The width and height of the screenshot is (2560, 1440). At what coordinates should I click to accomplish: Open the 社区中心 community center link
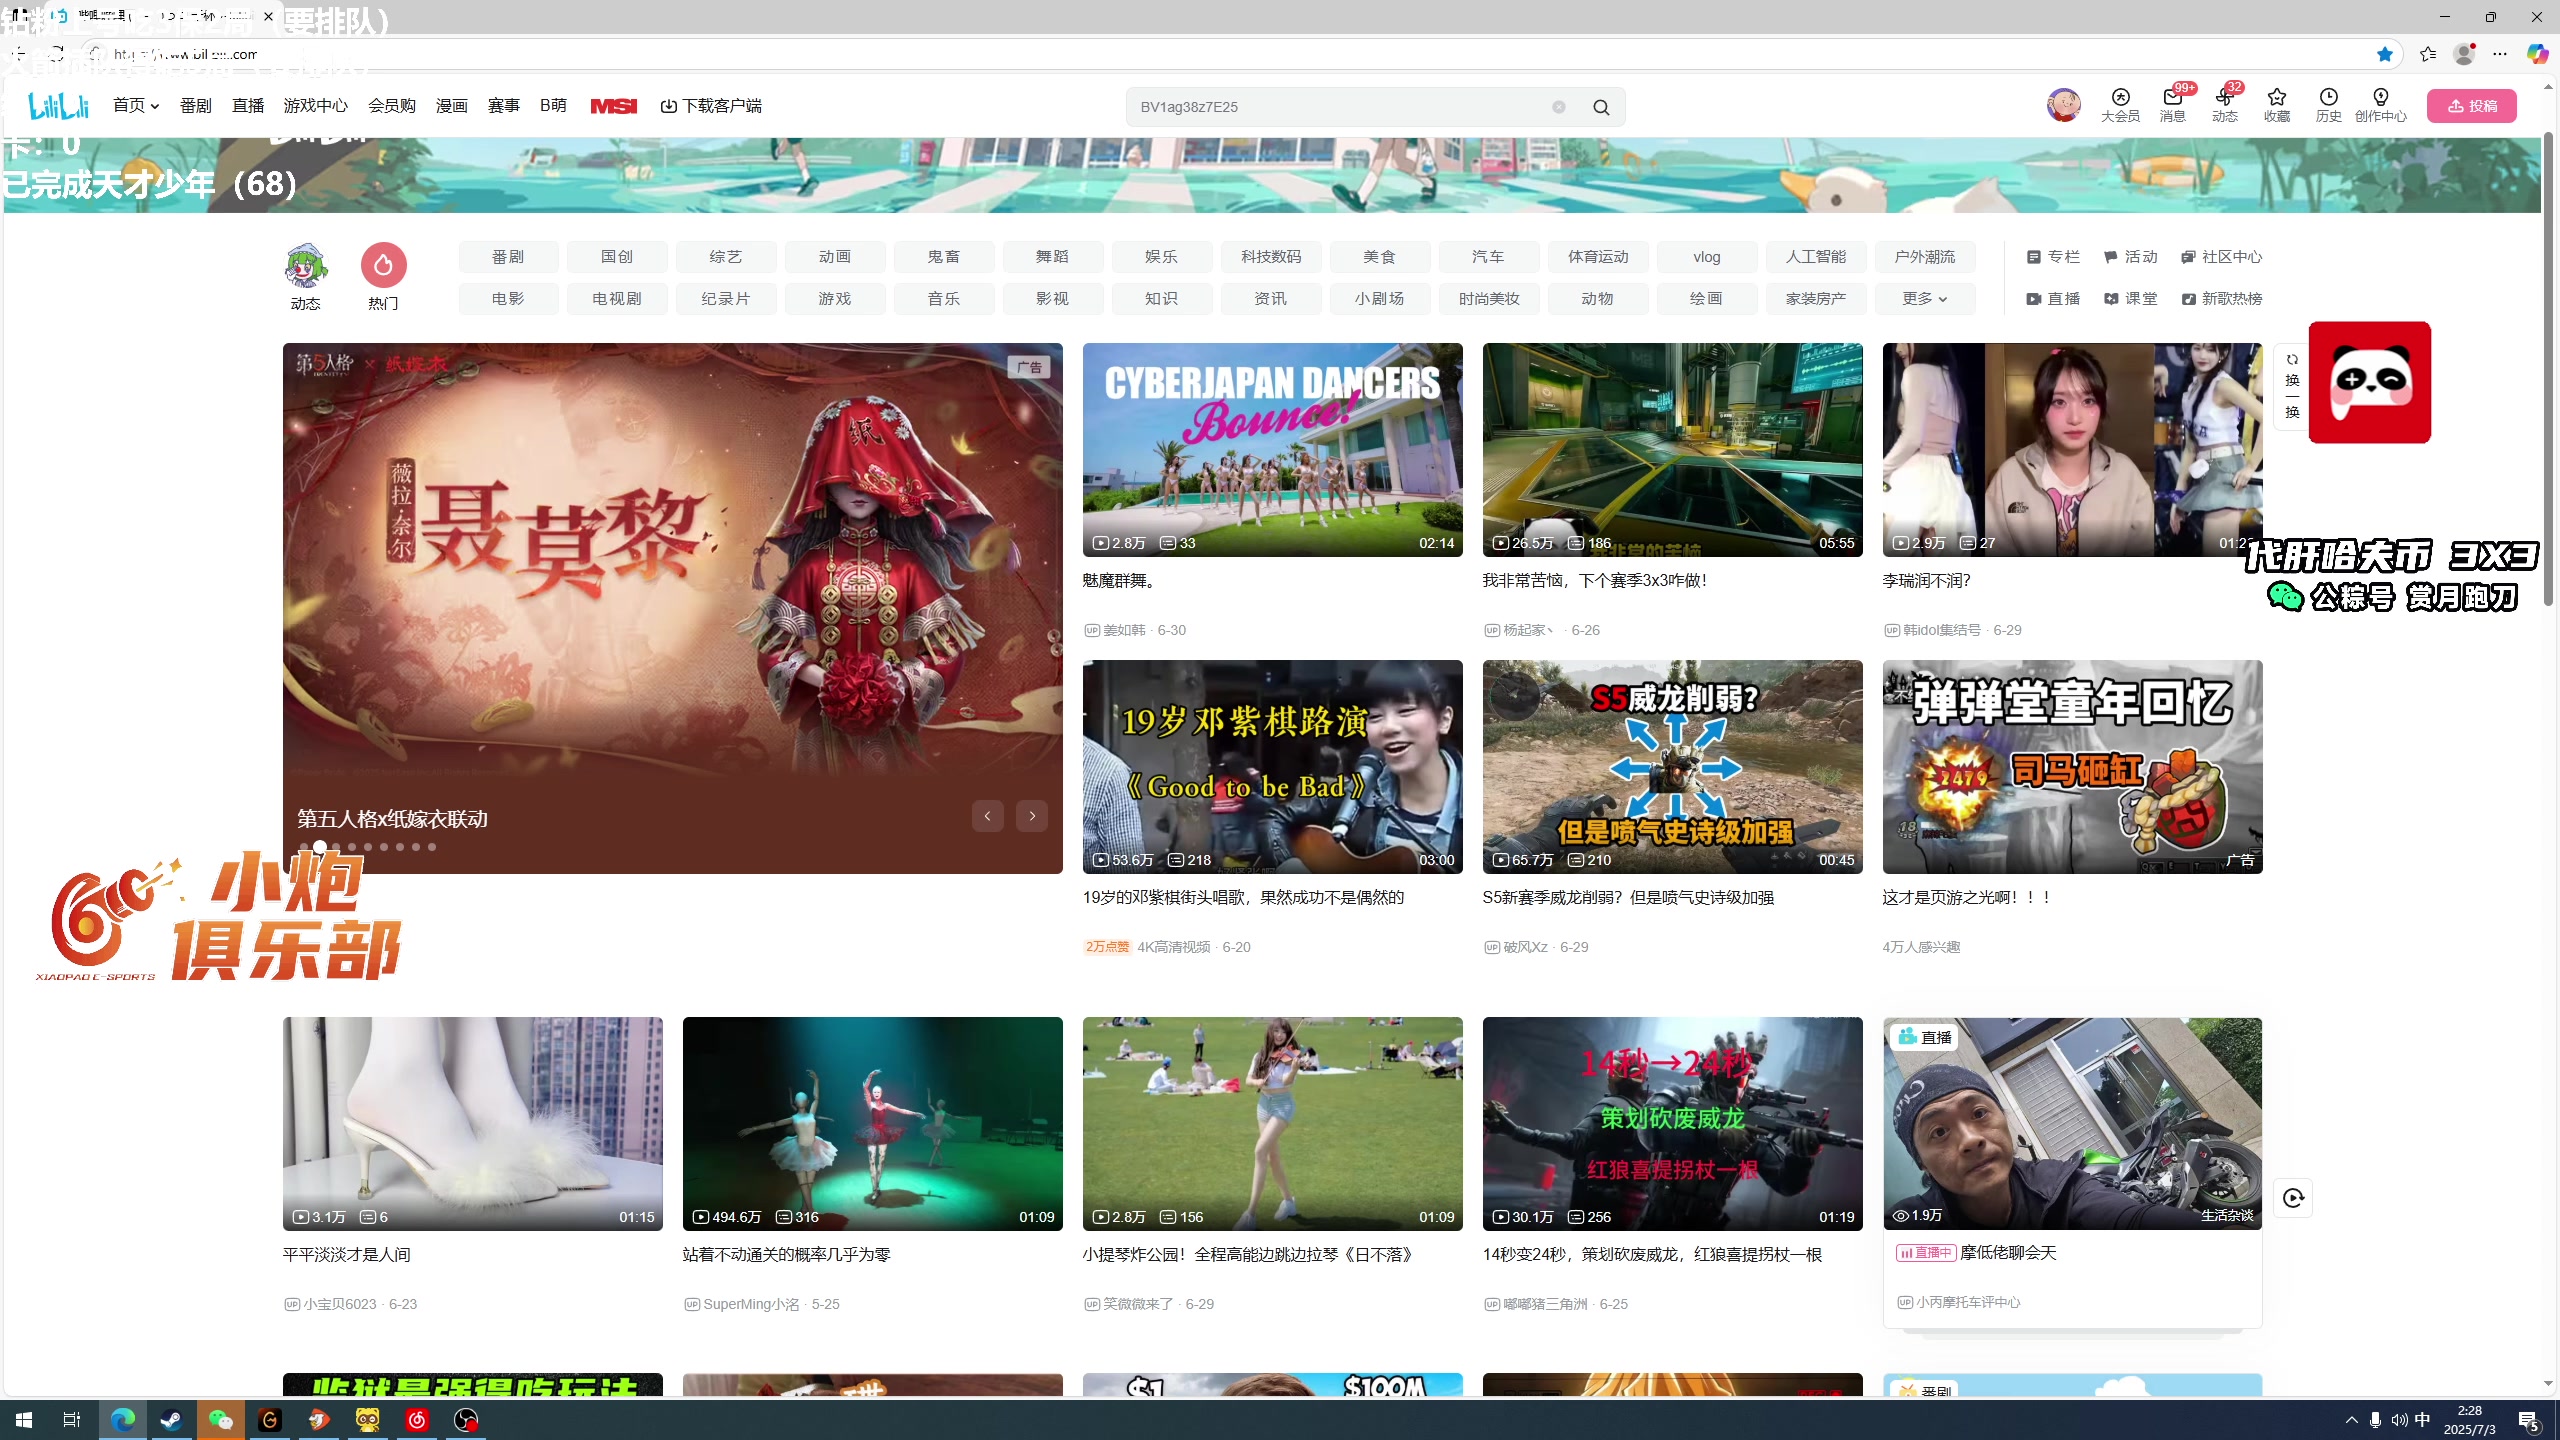2221,257
